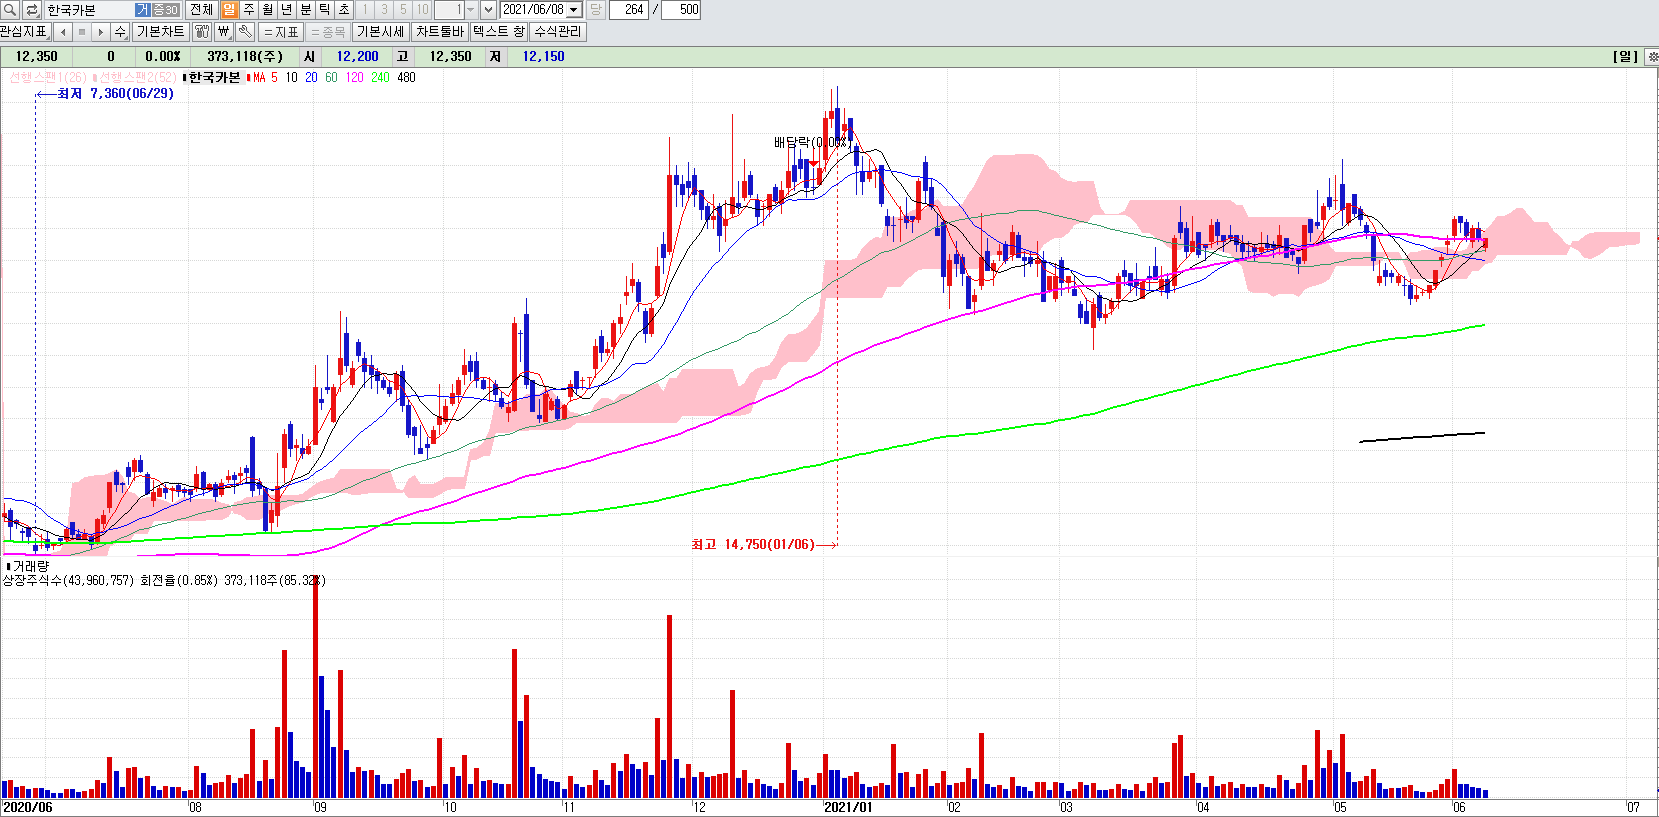Open the =종목 stock menu
The image size is (1659, 817).
point(327,32)
